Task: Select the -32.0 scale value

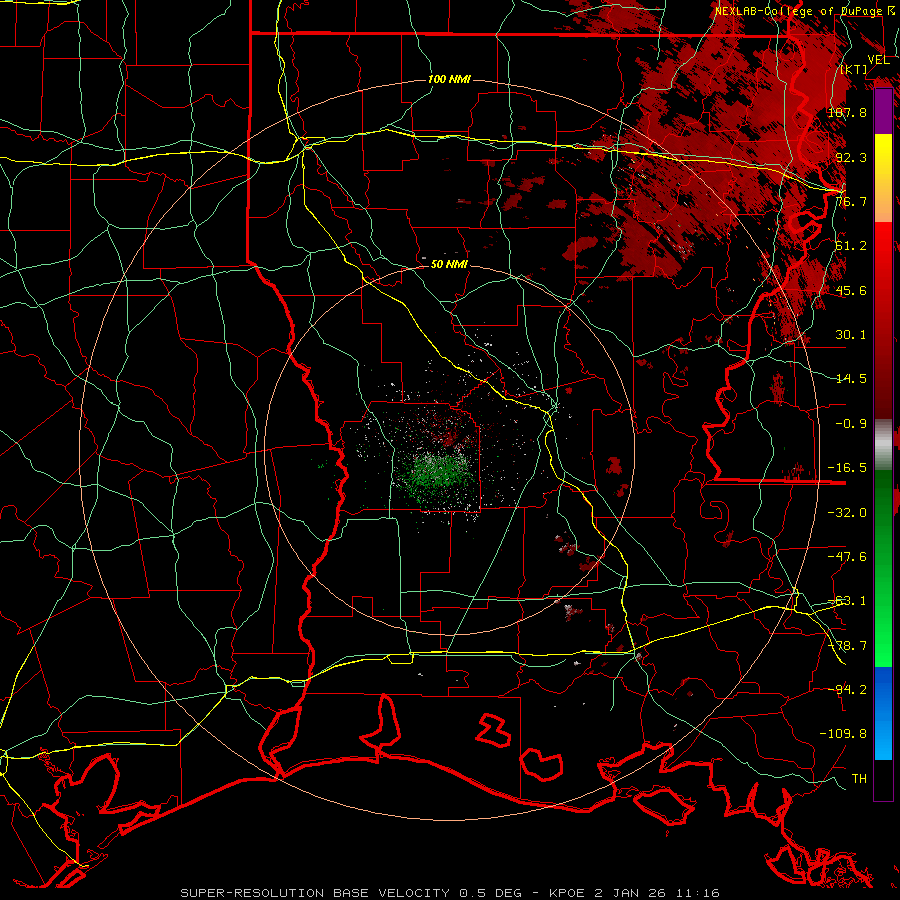Action: 847,512
